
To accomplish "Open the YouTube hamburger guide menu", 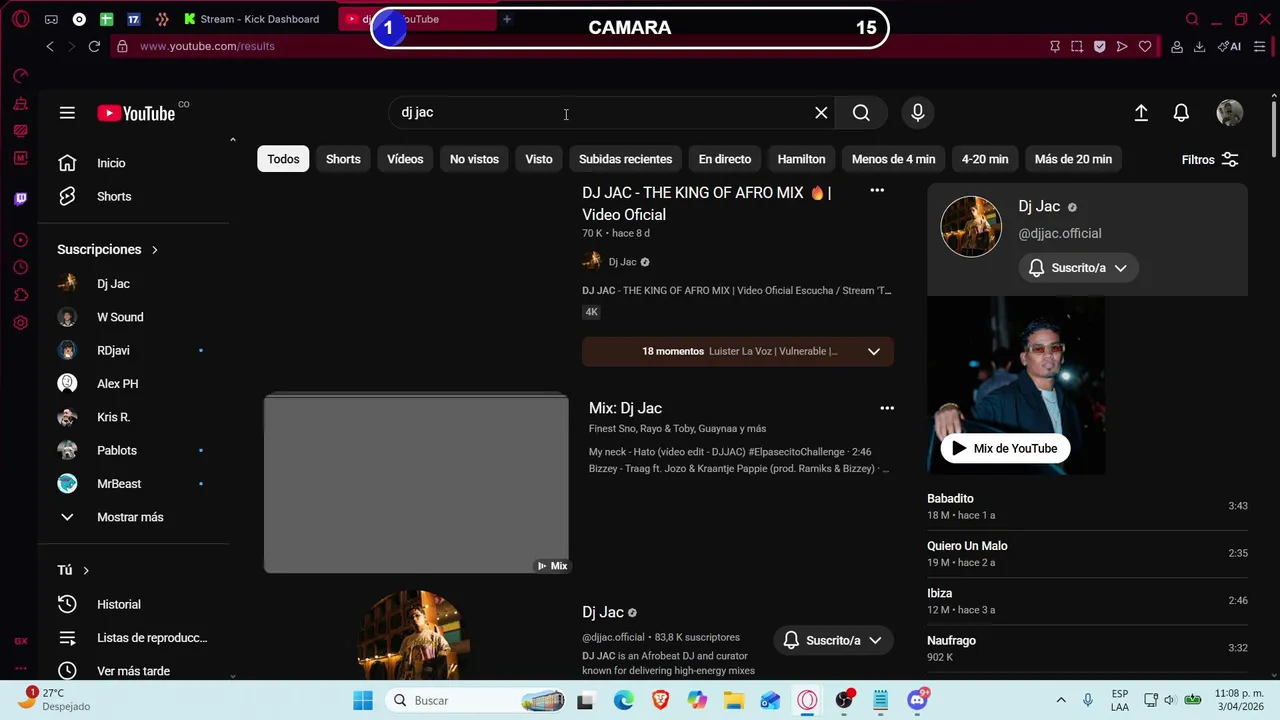I will pyautogui.click(x=67, y=113).
